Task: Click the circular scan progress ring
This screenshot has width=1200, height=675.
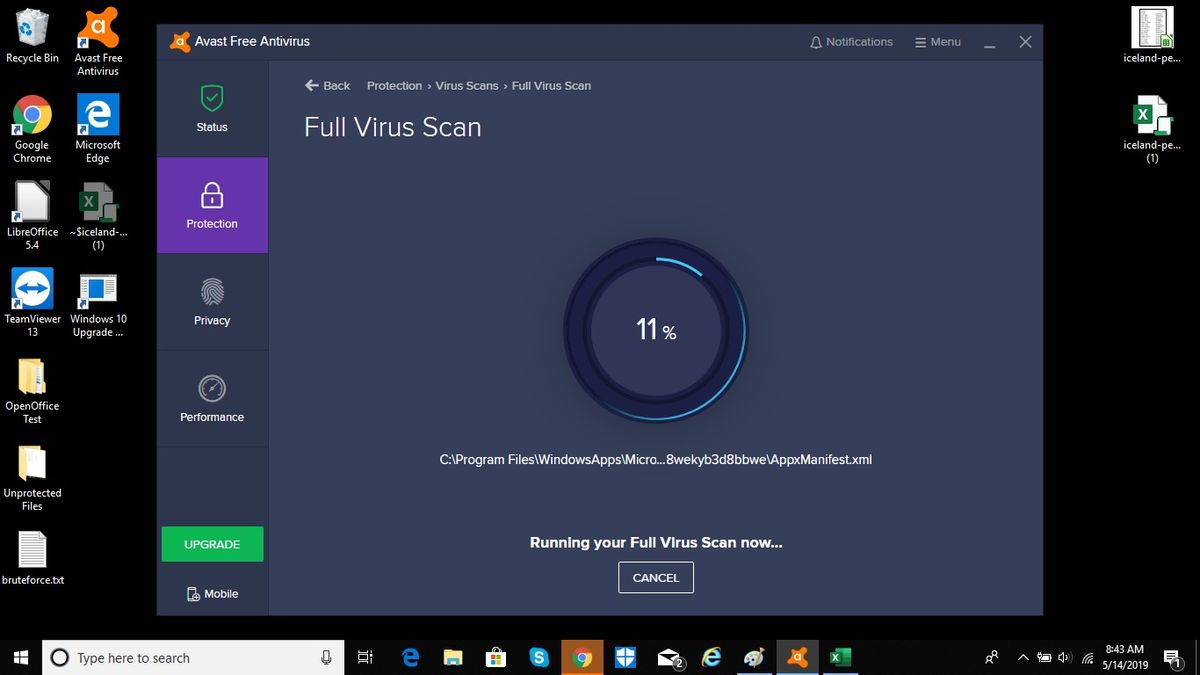Action: (x=655, y=328)
